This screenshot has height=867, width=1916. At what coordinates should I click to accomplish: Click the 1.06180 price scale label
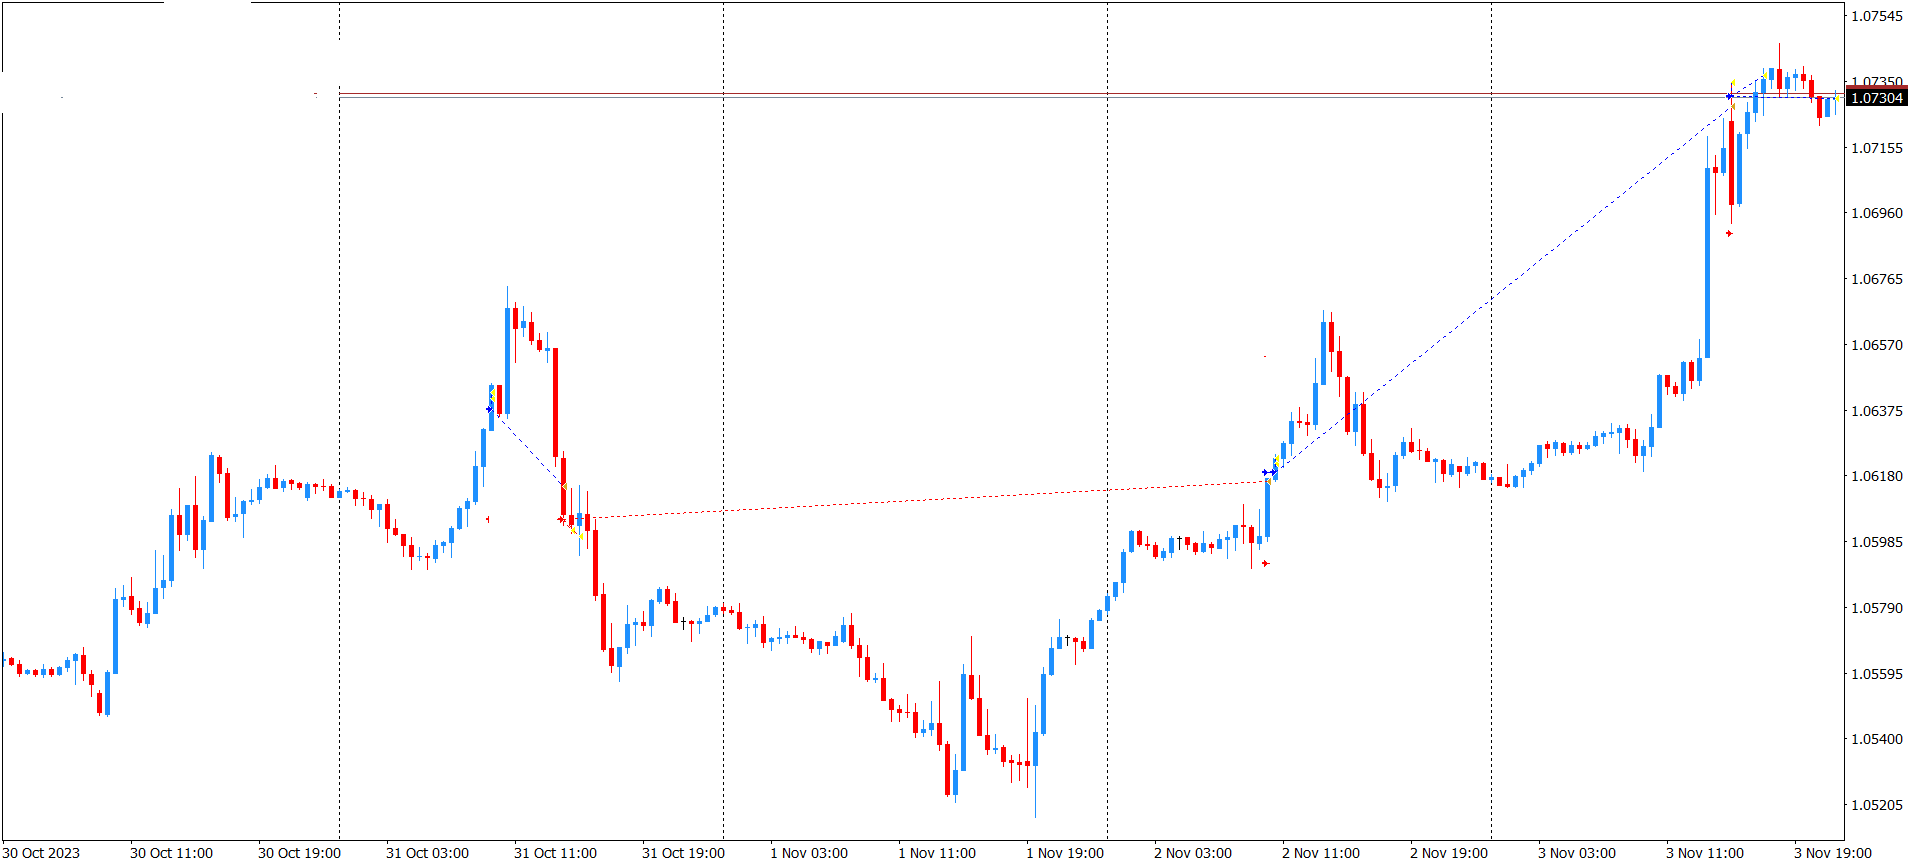click(x=1877, y=476)
